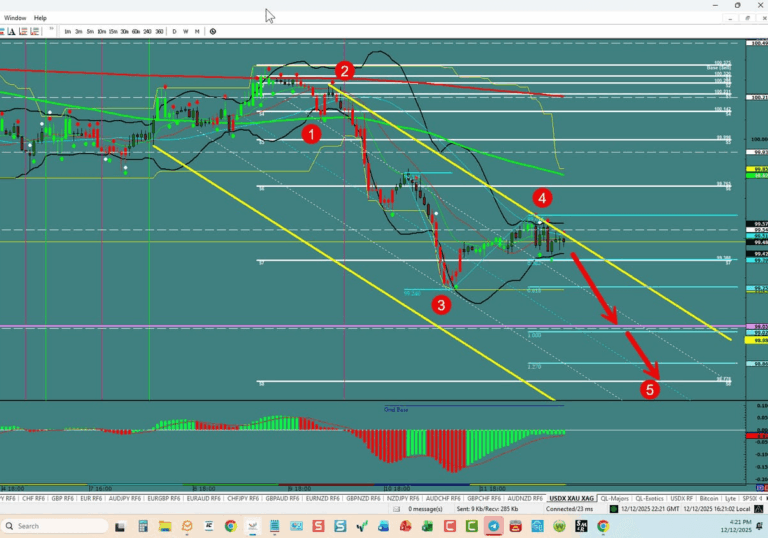Switch to the USDX RF chart tab
The width and height of the screenshot is (768, 538).
point(681,498)
